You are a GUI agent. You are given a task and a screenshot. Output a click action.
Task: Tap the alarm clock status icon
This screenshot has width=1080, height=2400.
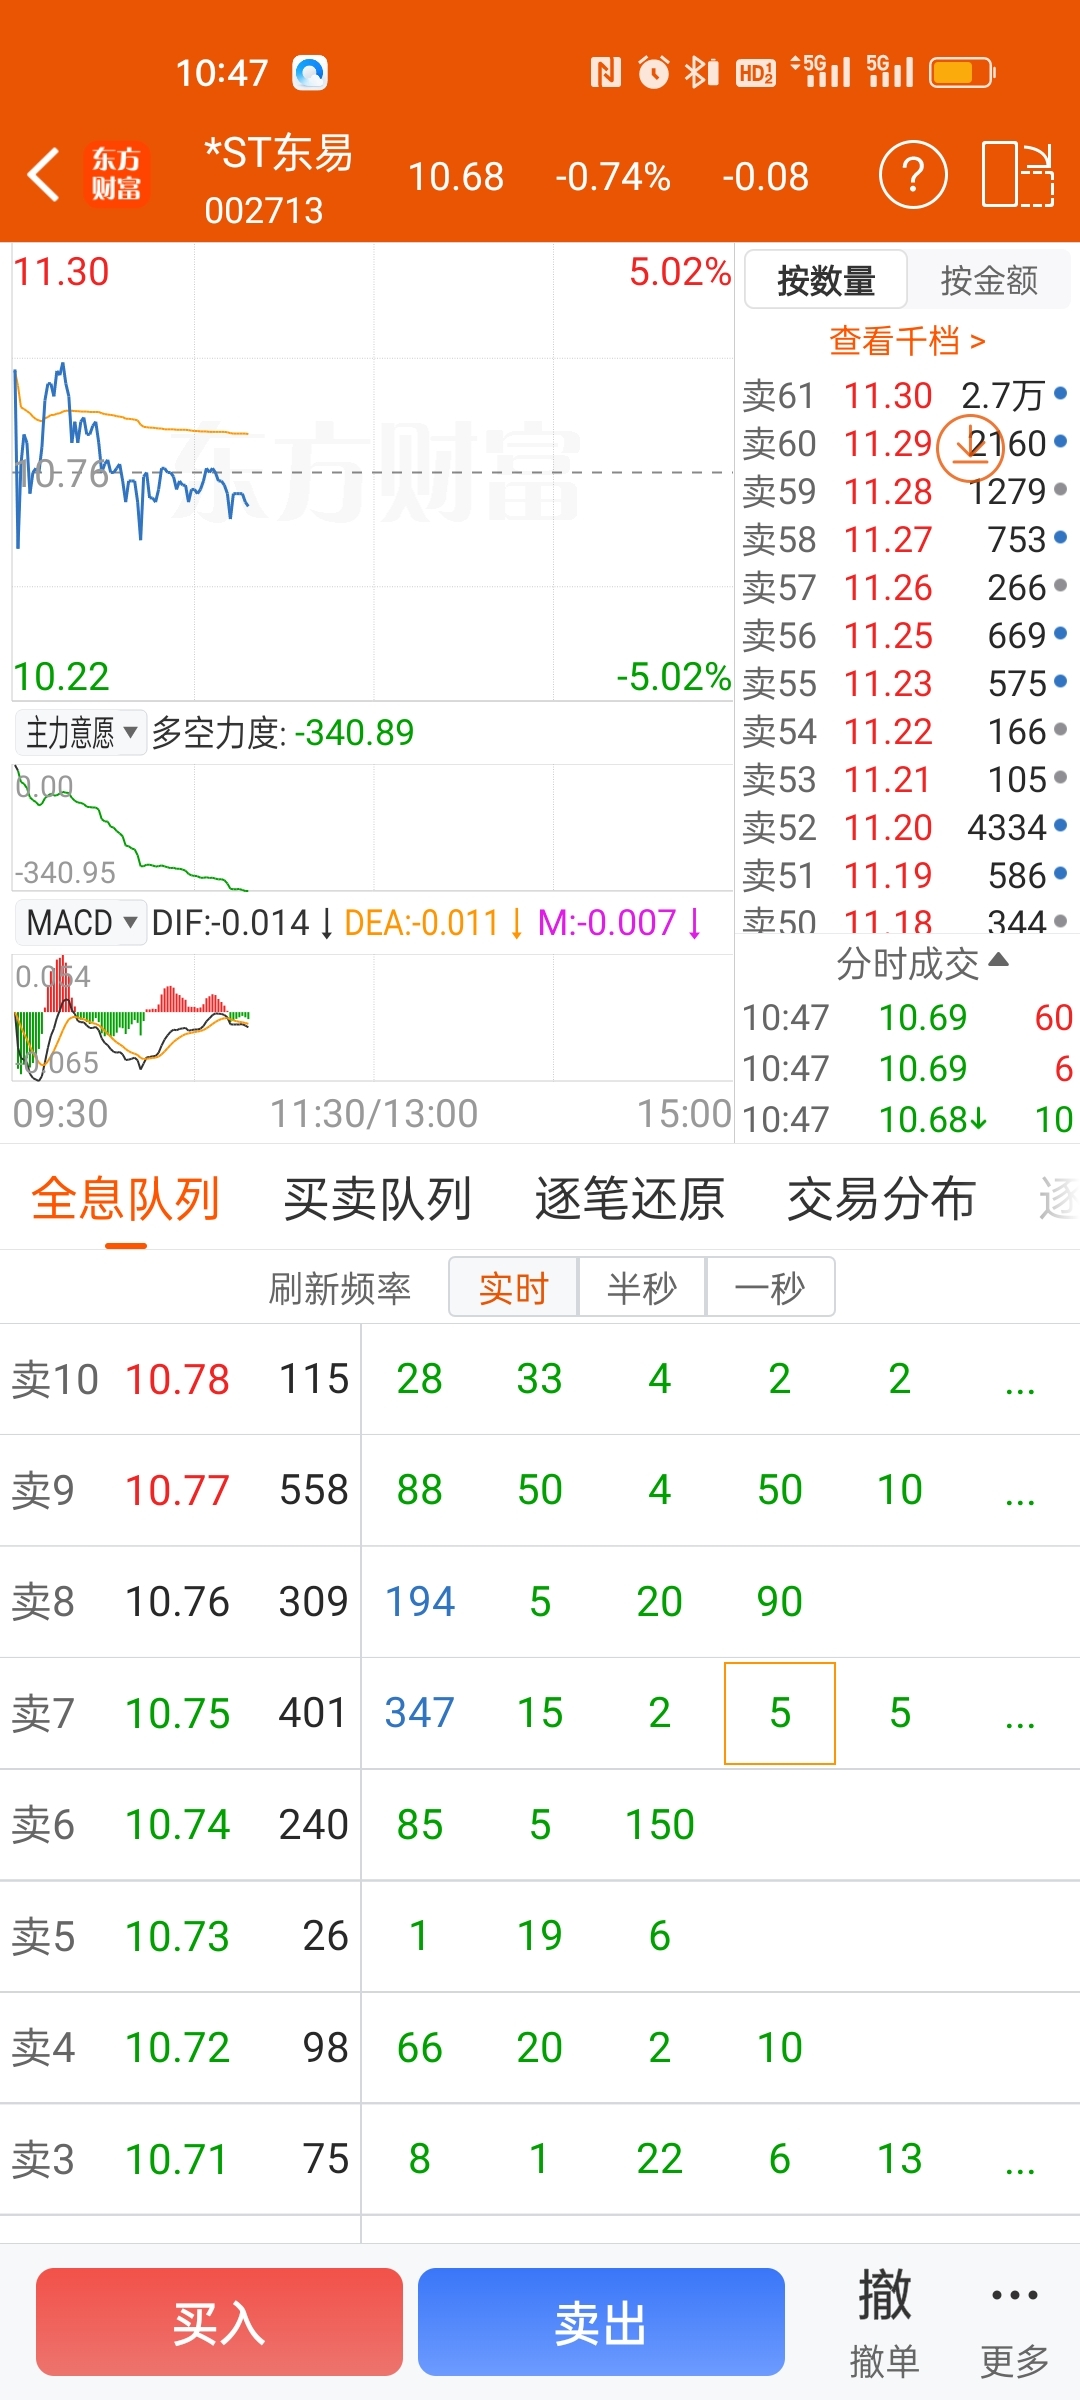click(x=654, y=72)
